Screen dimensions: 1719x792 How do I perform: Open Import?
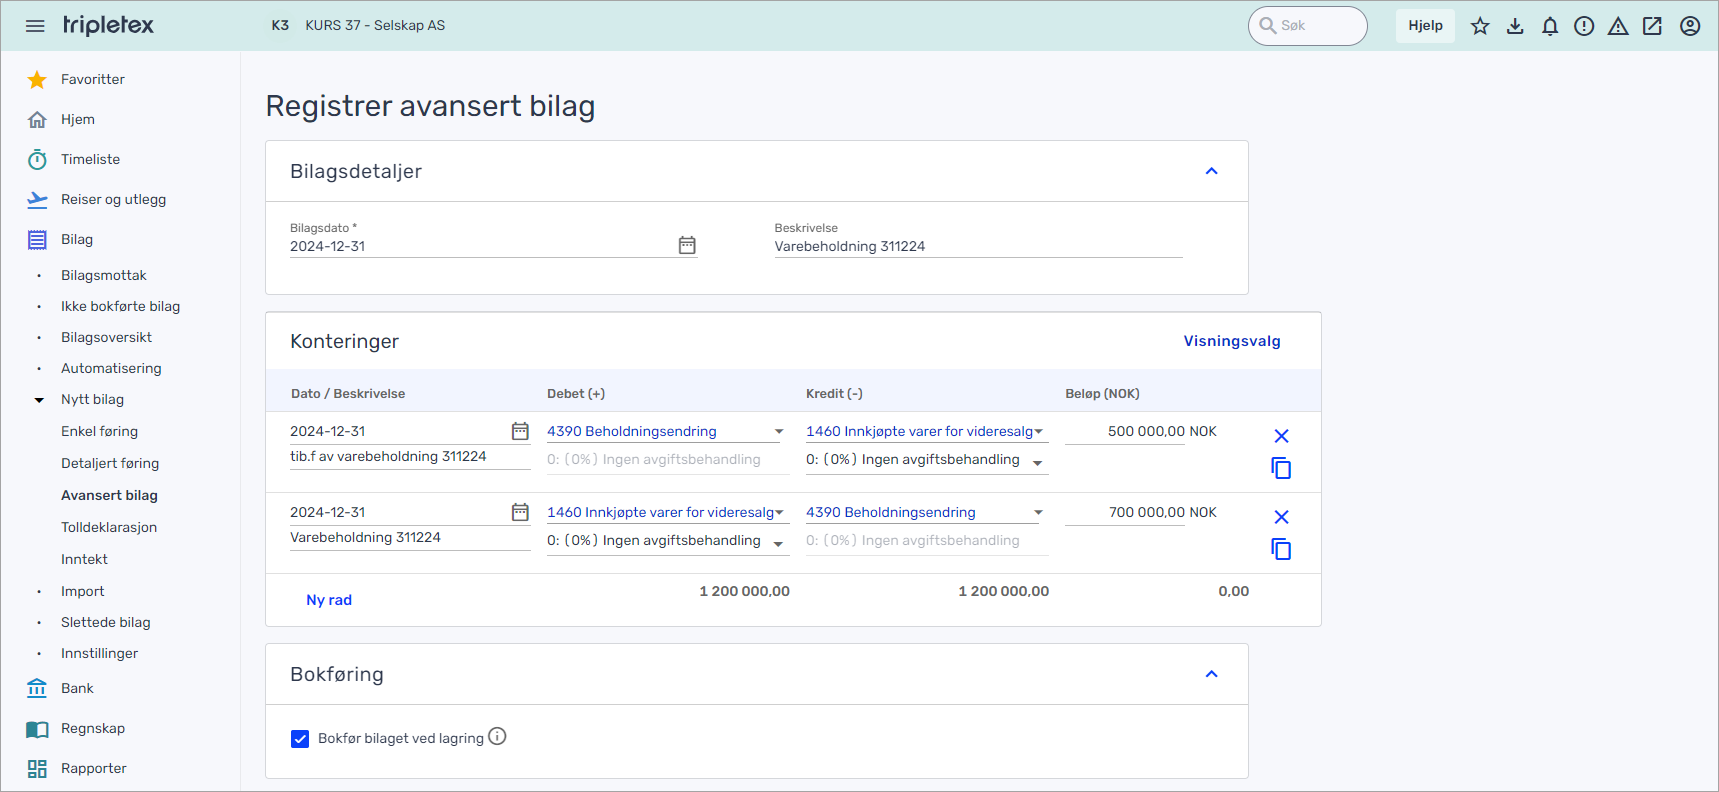(x=82, y=591)
